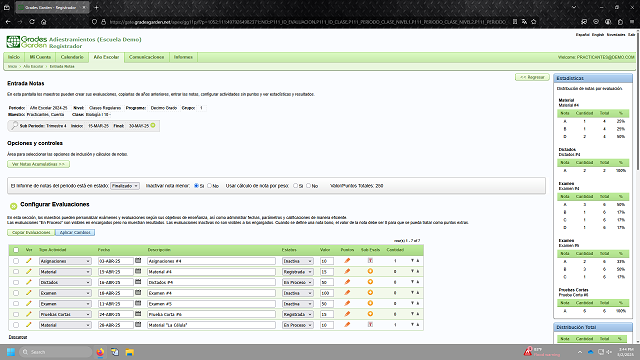Viewport: 640px width, 360px height.
Task: Open Estatus dropdown for Material #4 row
Action: pos(298,271)
